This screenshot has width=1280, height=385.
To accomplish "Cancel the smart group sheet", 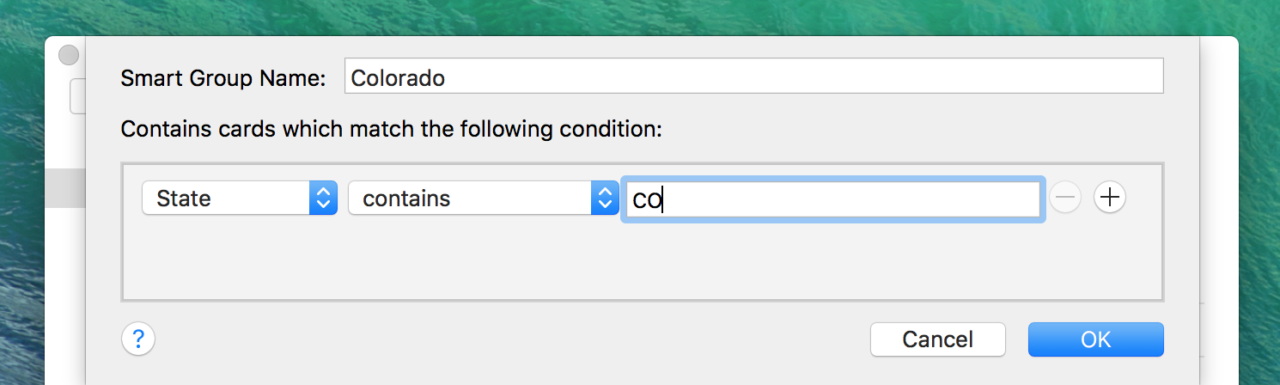I will [x=937, y=339].
